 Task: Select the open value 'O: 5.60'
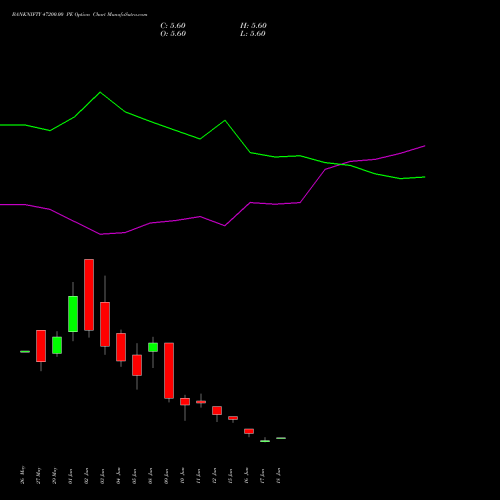173,33
